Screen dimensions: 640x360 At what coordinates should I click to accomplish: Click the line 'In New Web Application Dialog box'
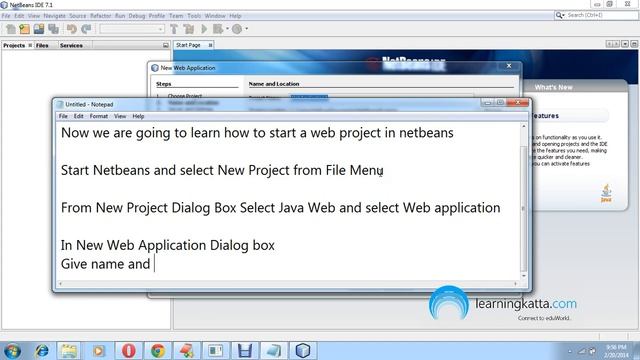[168, 245]
